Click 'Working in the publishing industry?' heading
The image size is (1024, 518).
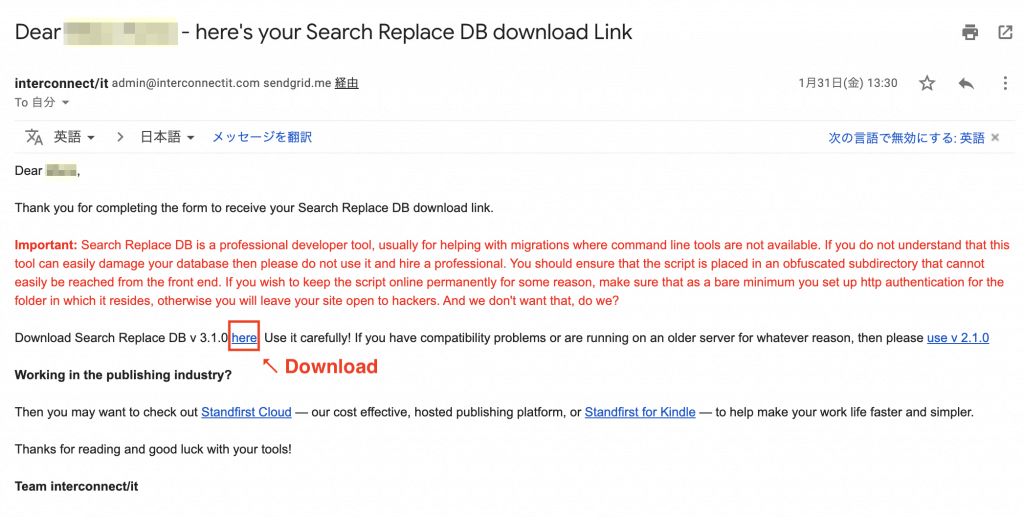(x=123, y=375)
